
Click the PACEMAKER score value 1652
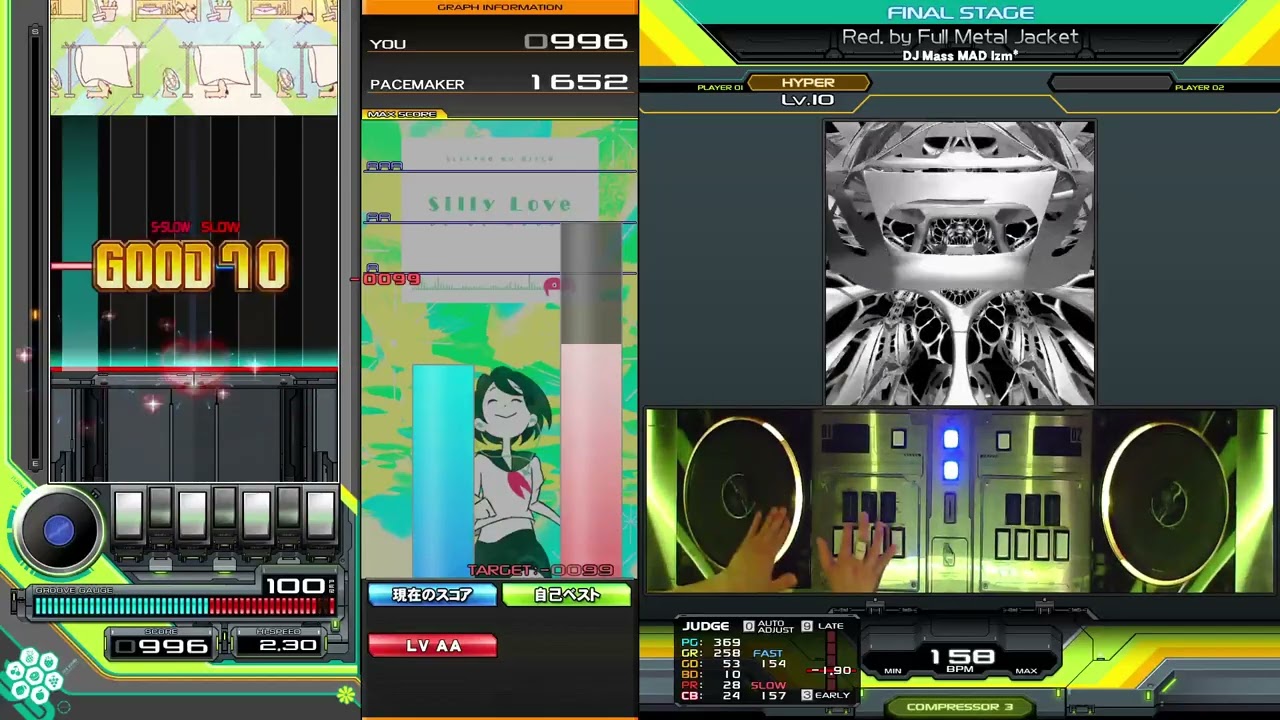click(579, 83)
